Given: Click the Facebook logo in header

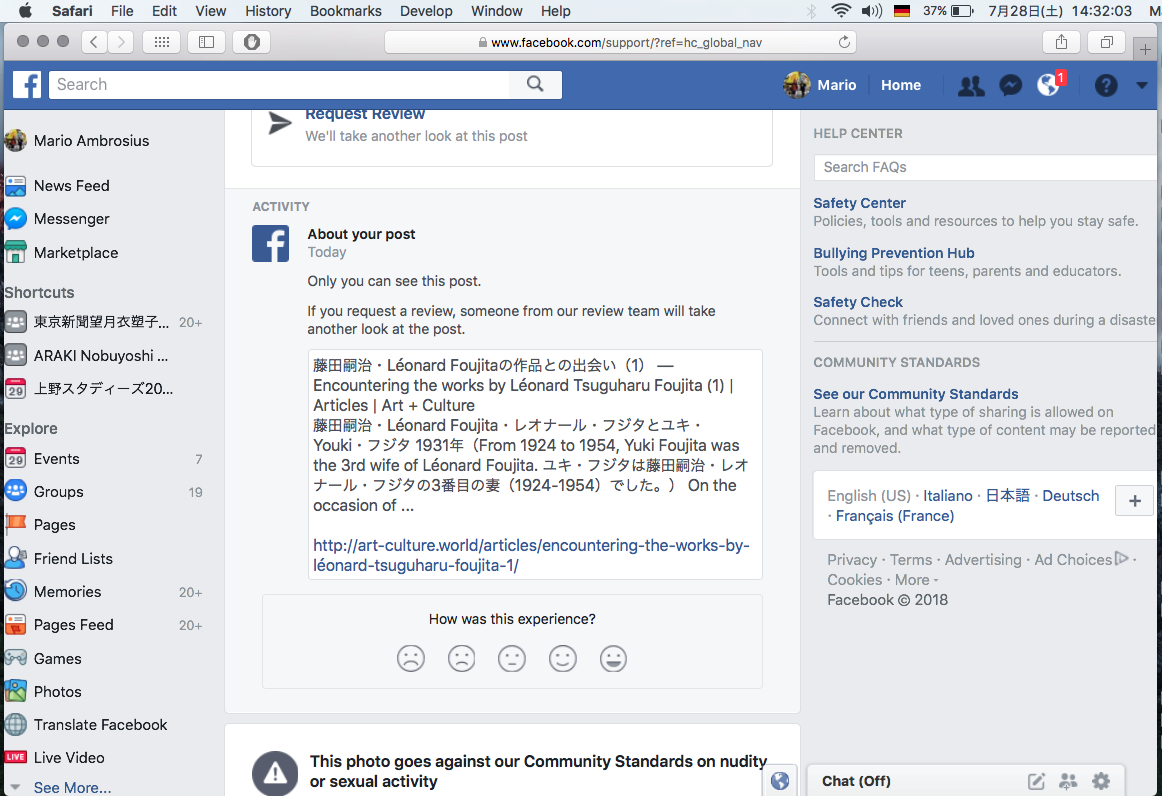Looking at the screenshot, I should (27, 84).
